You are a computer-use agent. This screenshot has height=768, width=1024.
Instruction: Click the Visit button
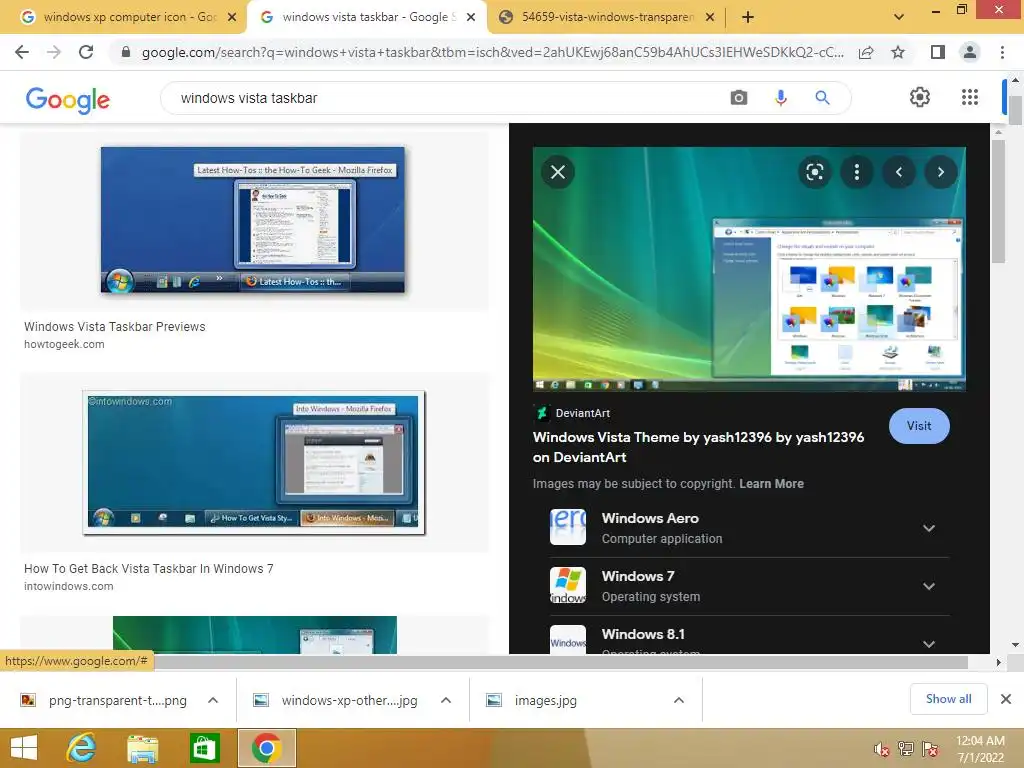919,426
